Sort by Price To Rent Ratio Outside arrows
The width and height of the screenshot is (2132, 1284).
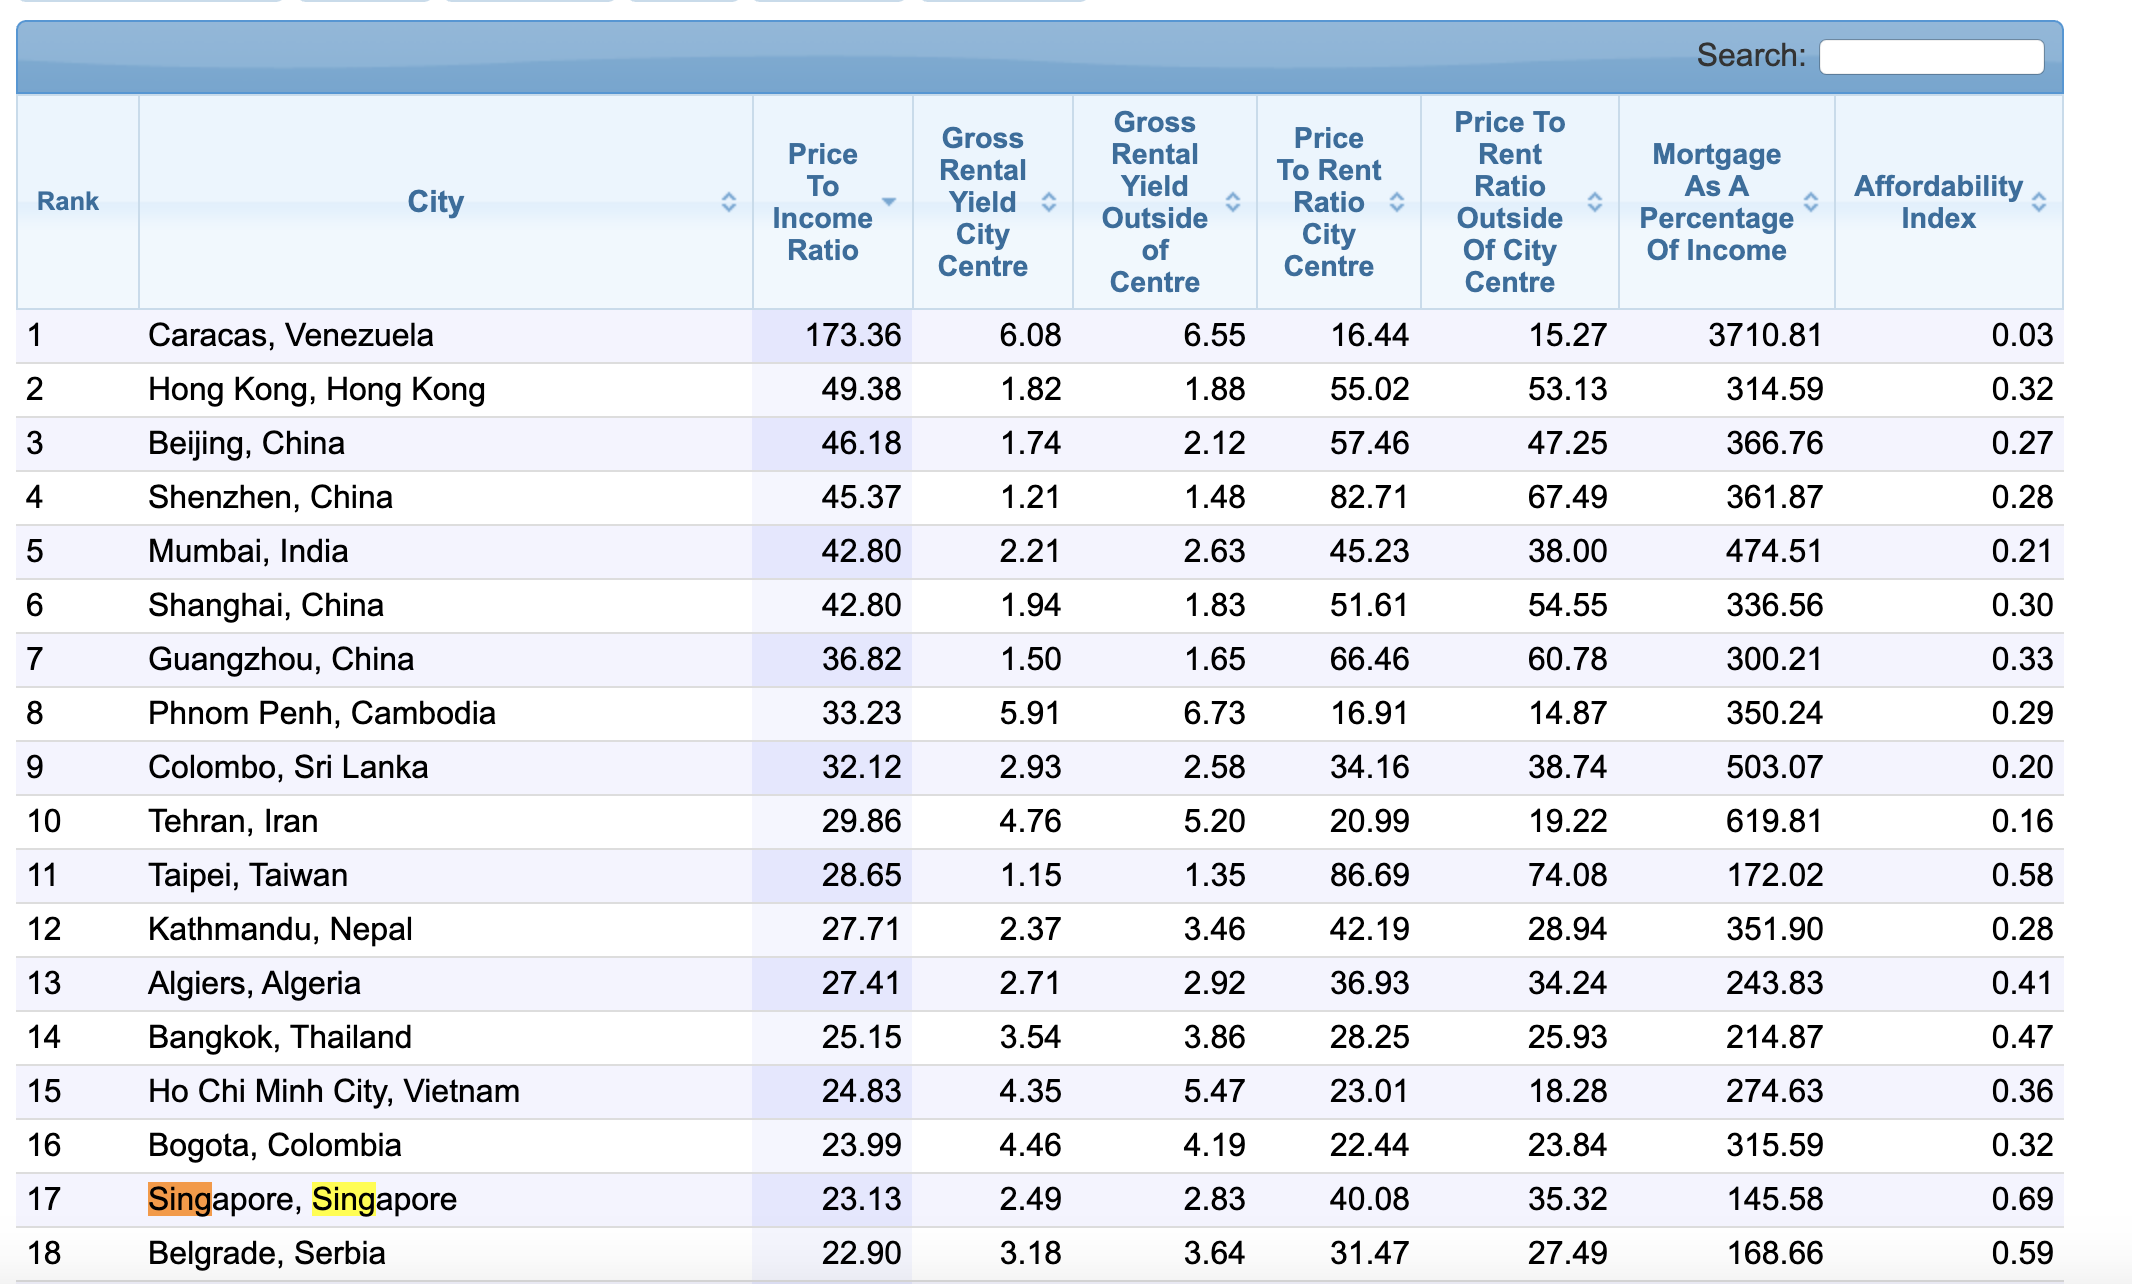coord(1595,202)
